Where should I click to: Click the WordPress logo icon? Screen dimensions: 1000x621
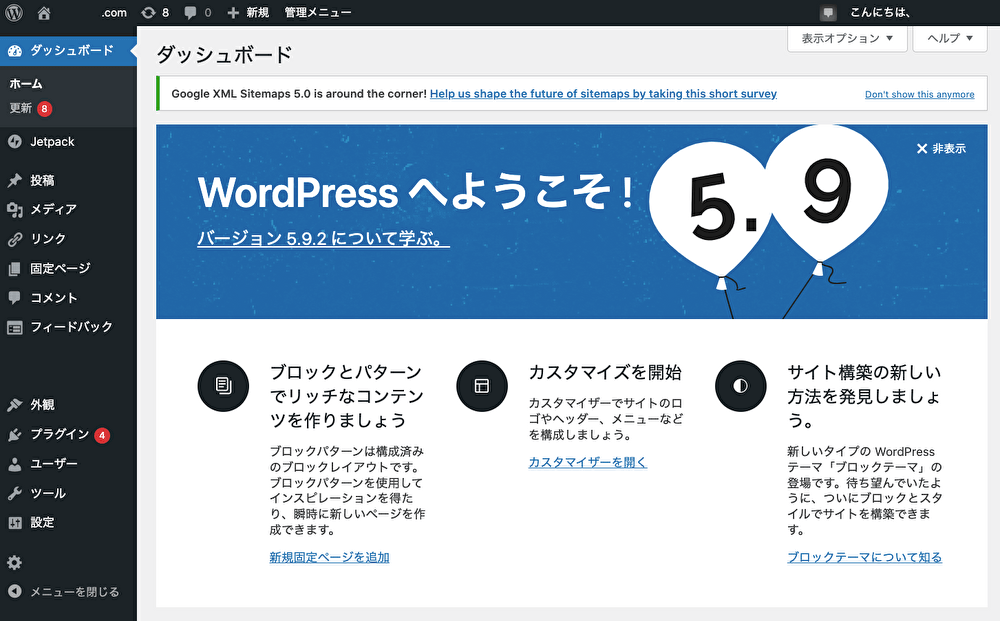point(15,13)
